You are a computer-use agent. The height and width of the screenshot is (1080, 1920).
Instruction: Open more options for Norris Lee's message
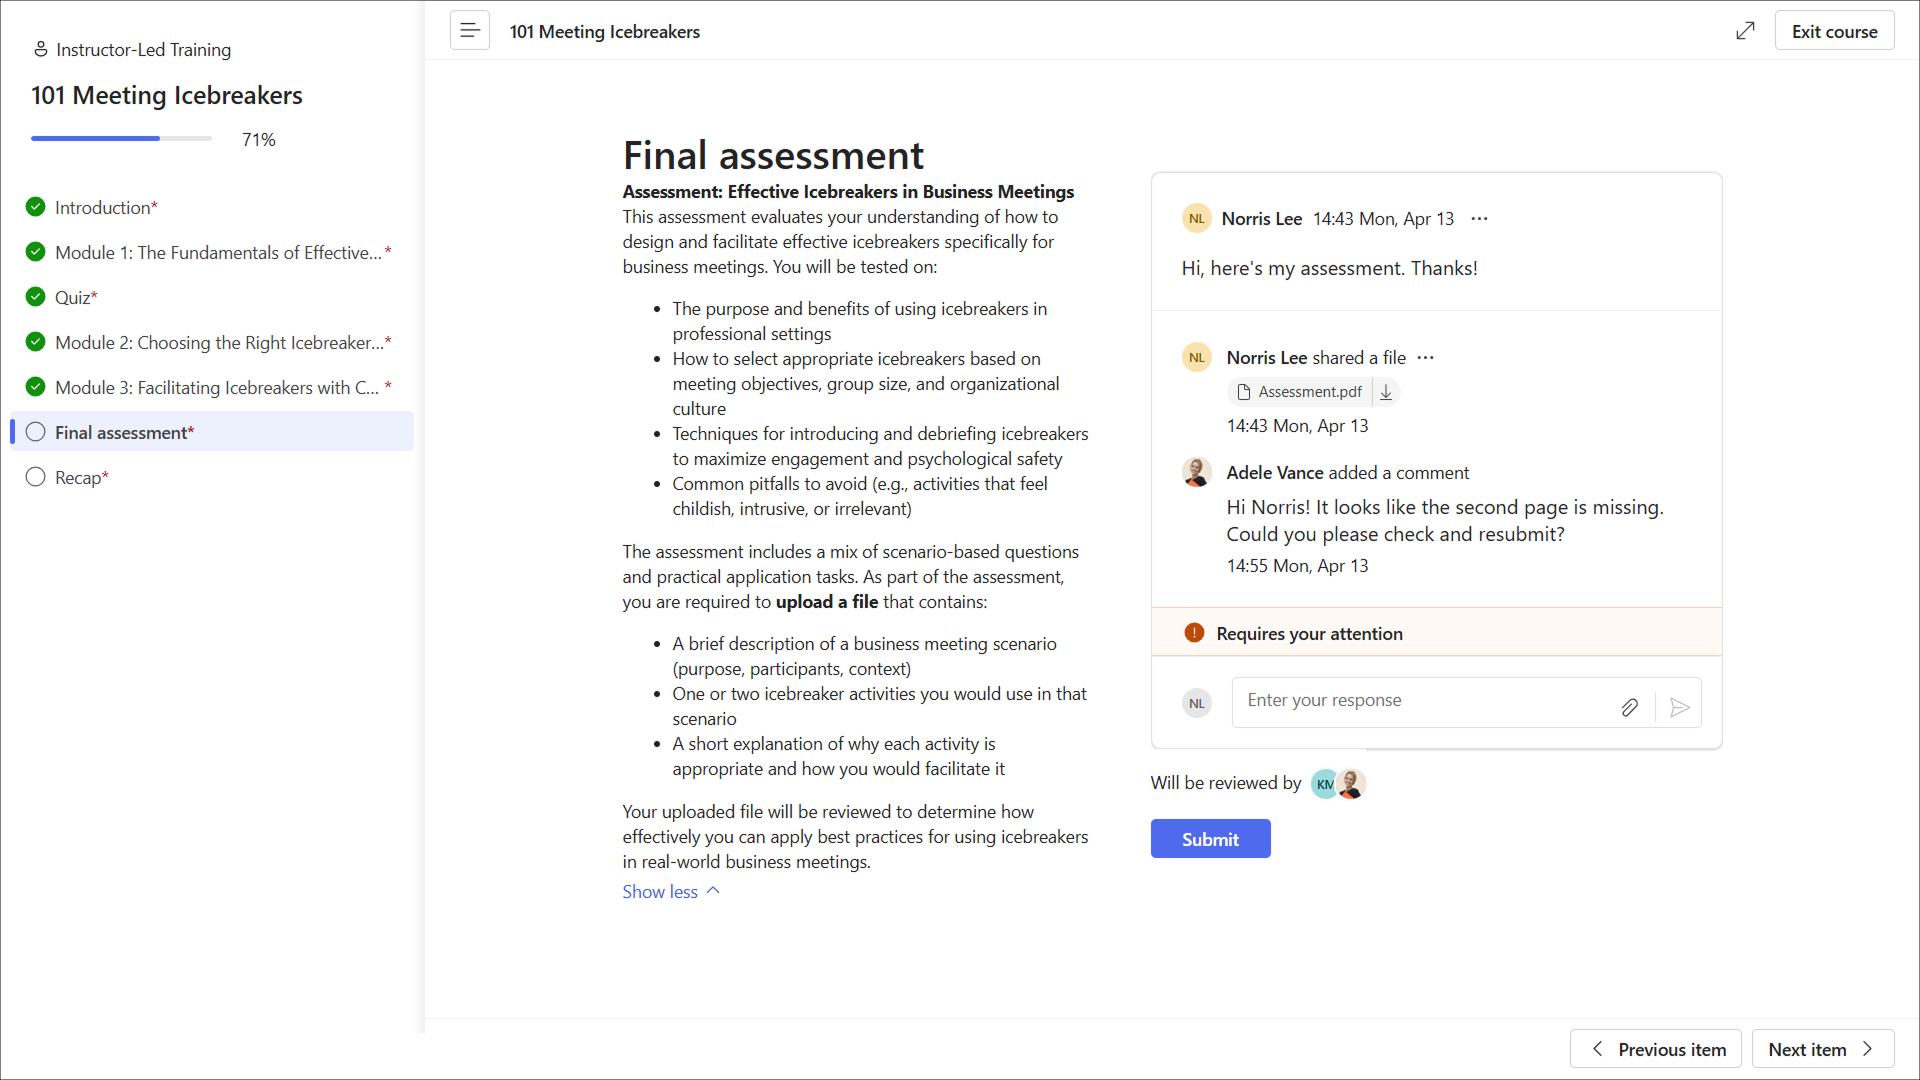coord(1480,219)
